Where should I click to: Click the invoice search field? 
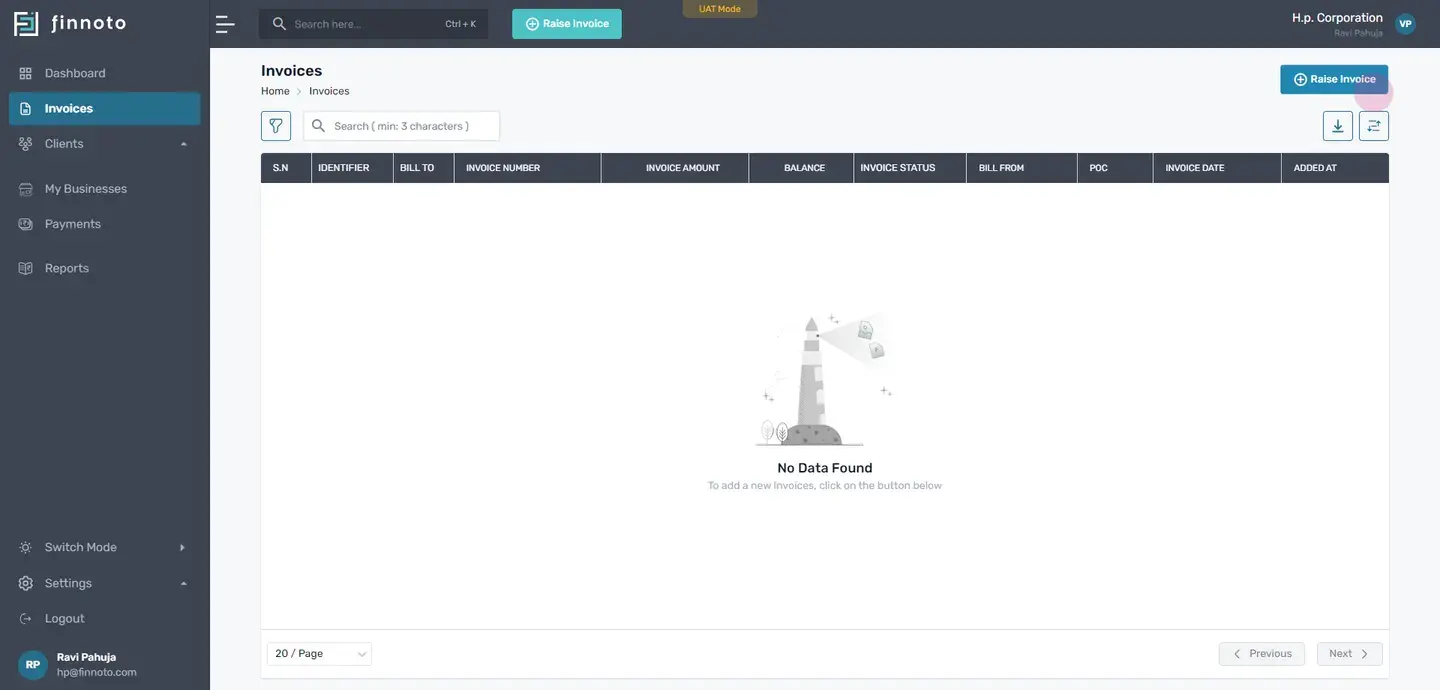(401, 126)
